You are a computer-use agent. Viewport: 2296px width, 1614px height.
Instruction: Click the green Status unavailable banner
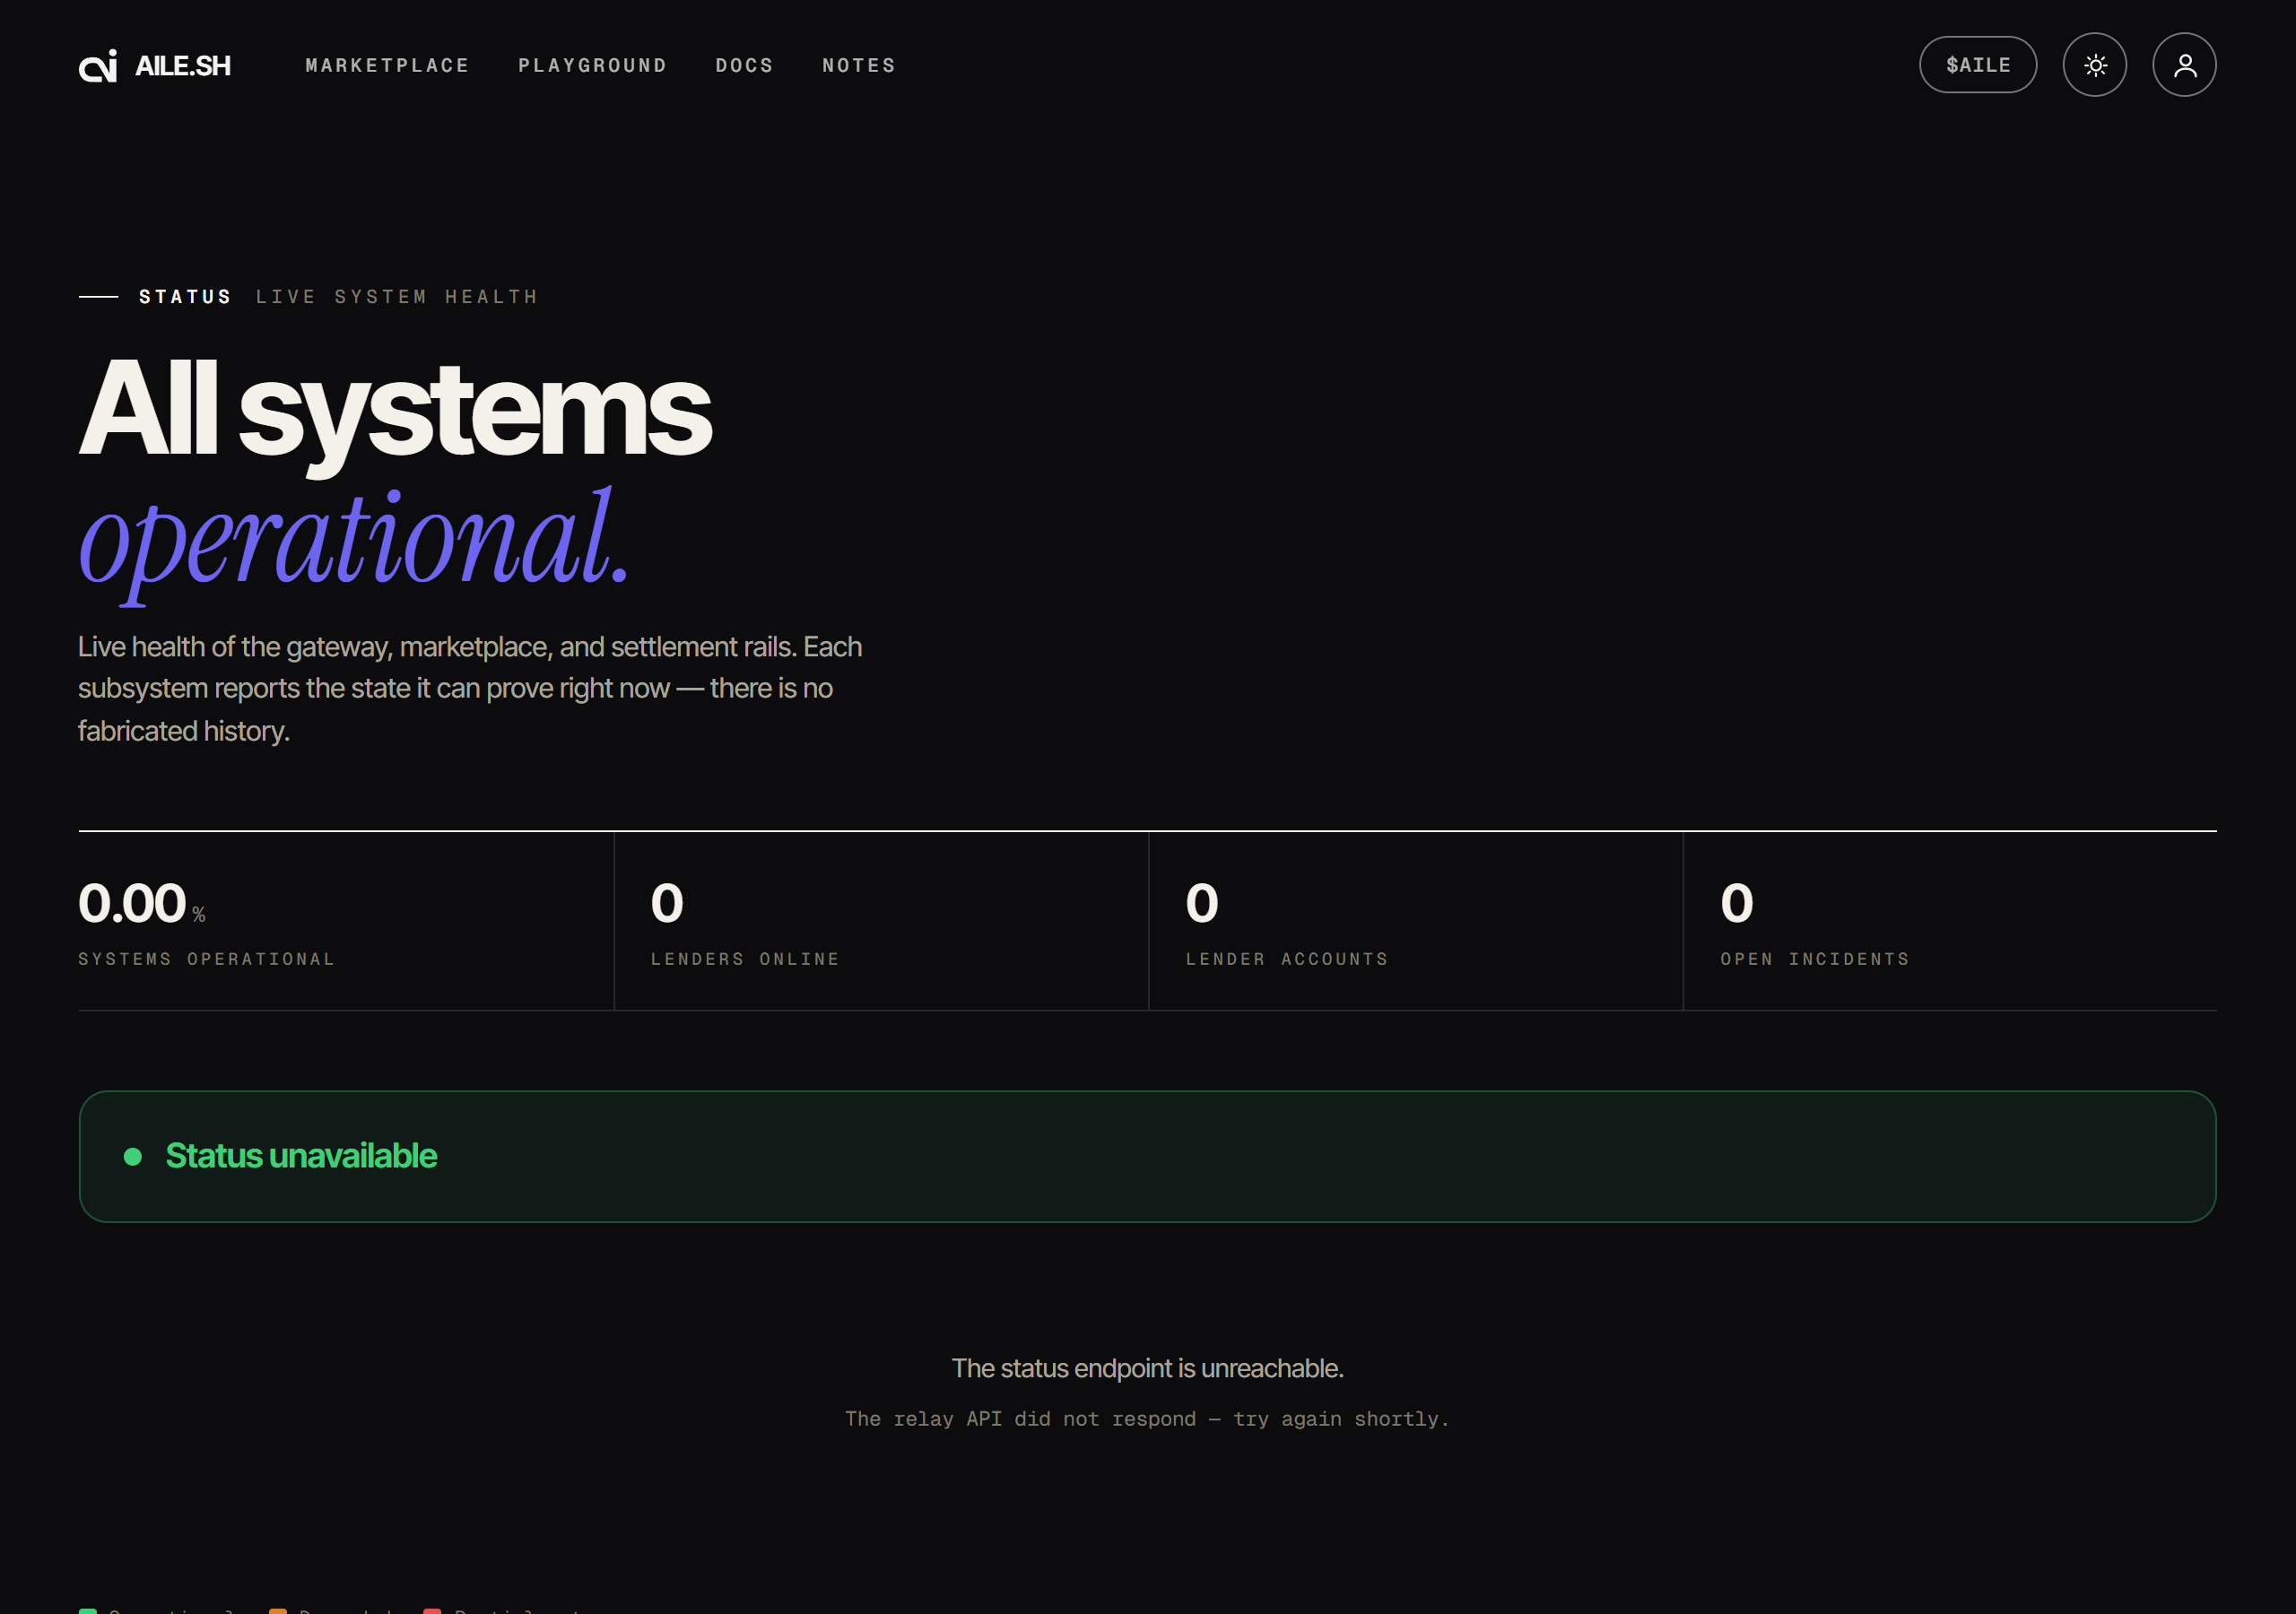click(1148, 1156)
